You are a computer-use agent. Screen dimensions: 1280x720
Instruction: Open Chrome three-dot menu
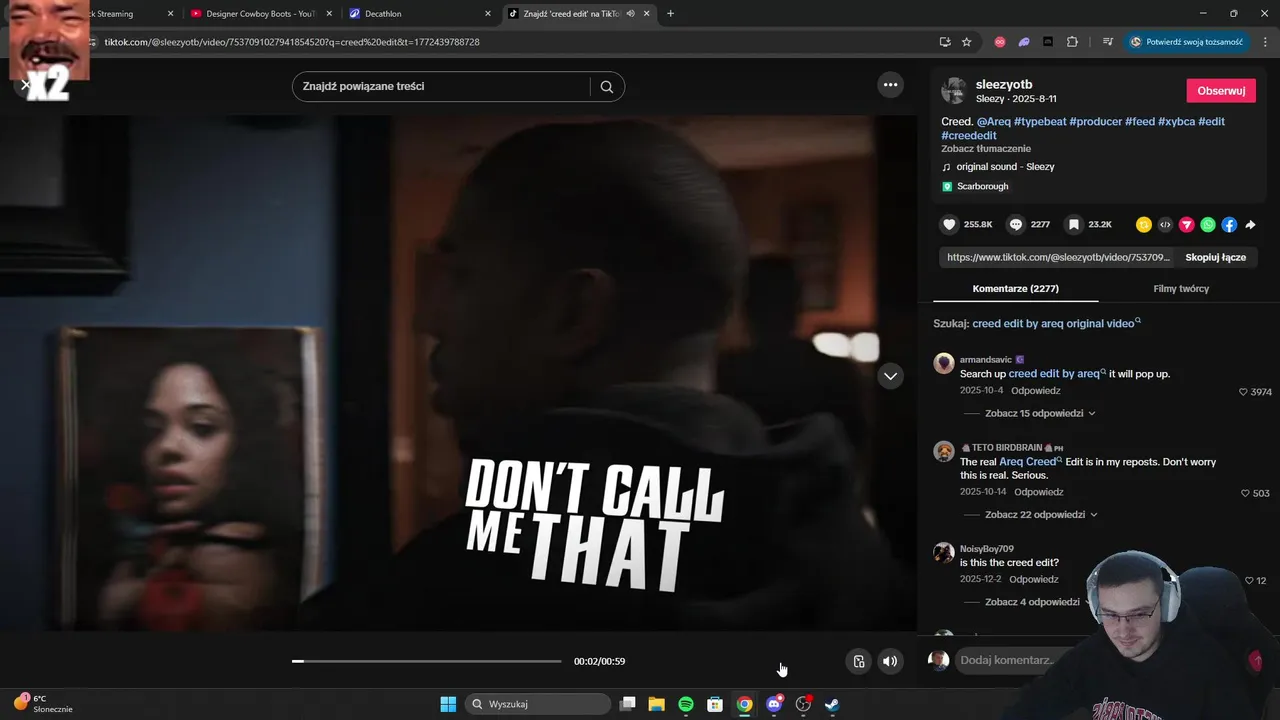[1266, 42]
